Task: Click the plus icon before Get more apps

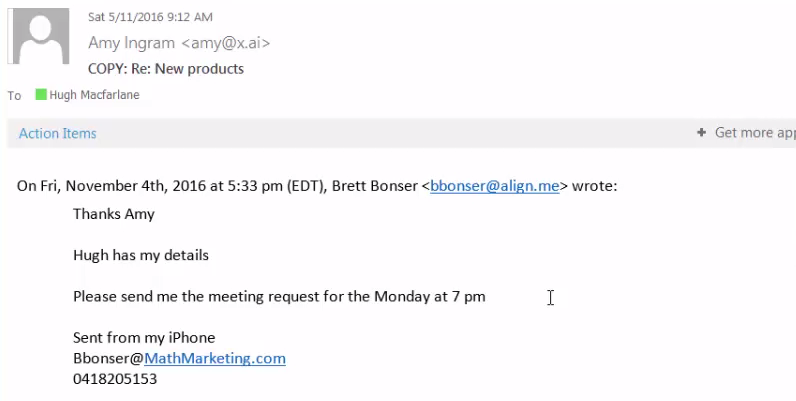Action: click(702, 133)
